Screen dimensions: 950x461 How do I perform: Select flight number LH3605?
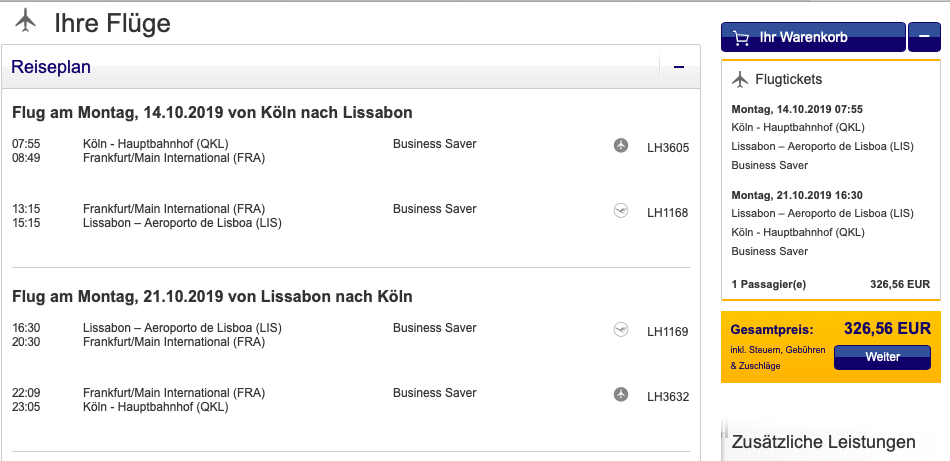(667, 148)
